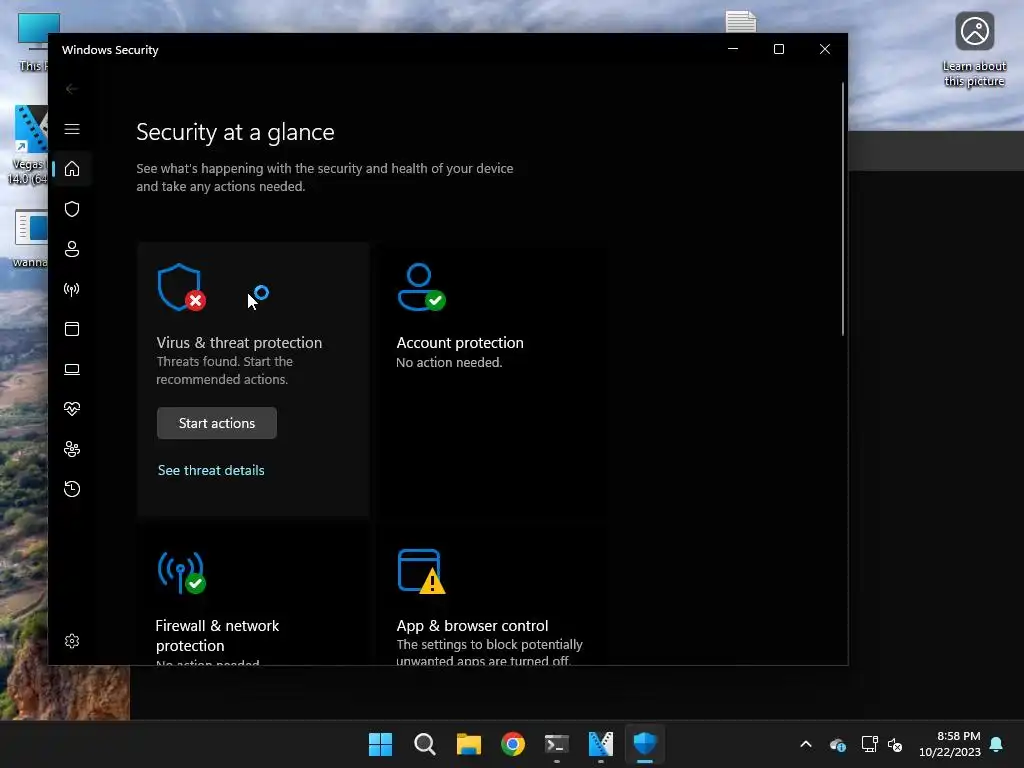Click the 'Security at a glance' title
This screenshot has height=768, width=1024.
point(235,133)
